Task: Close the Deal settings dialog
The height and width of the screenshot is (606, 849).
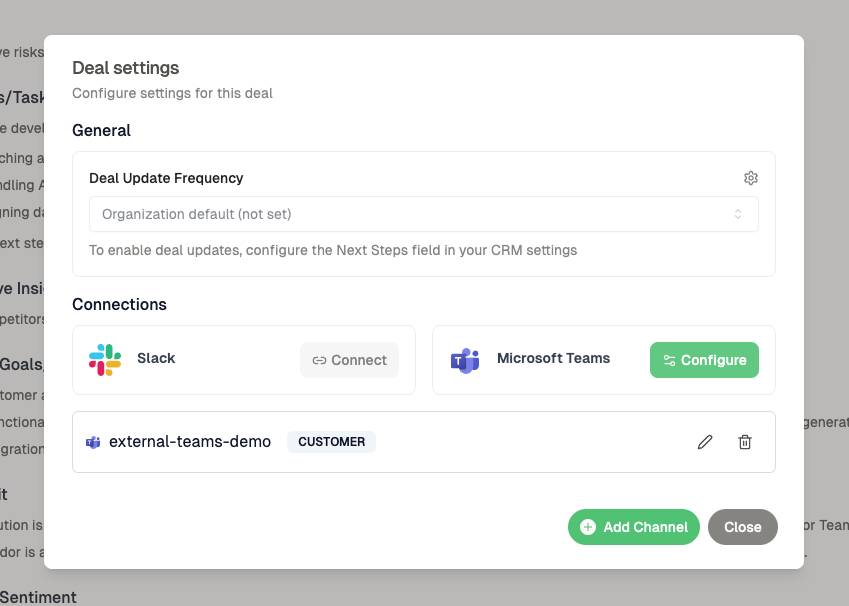Action: 742,527
